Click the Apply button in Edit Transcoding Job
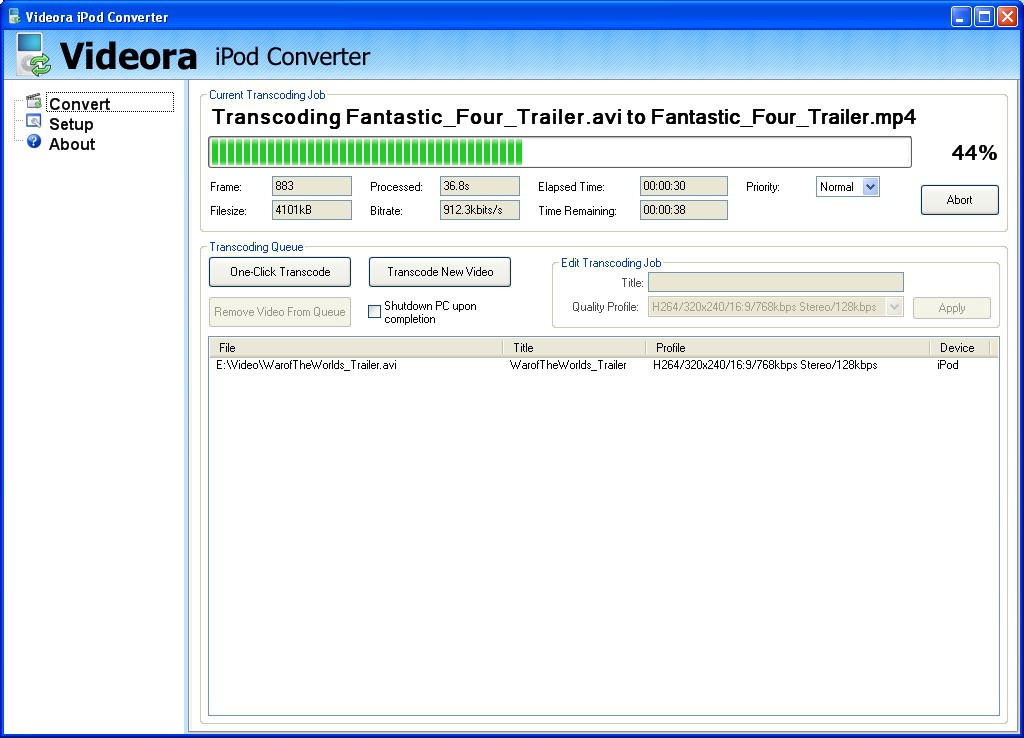 click(952, 308)
